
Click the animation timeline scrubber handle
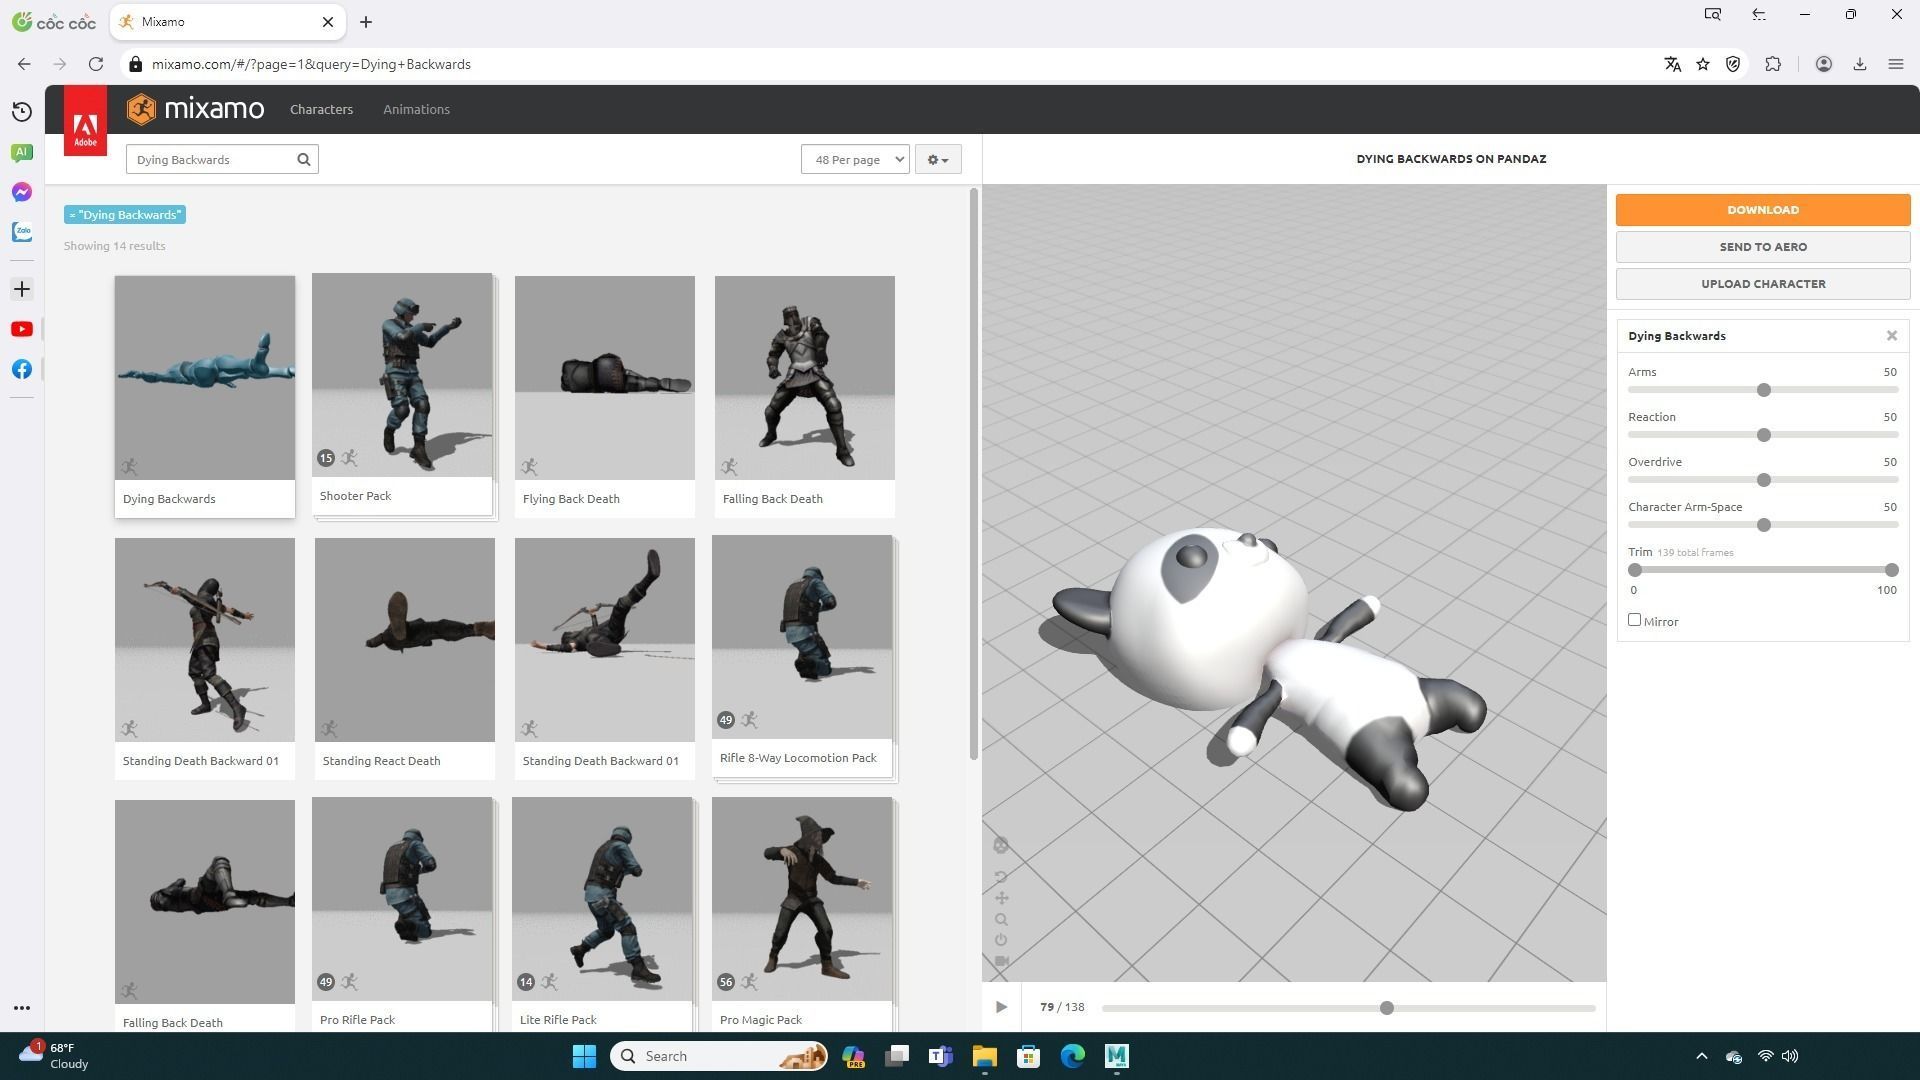(1386, 1008)
